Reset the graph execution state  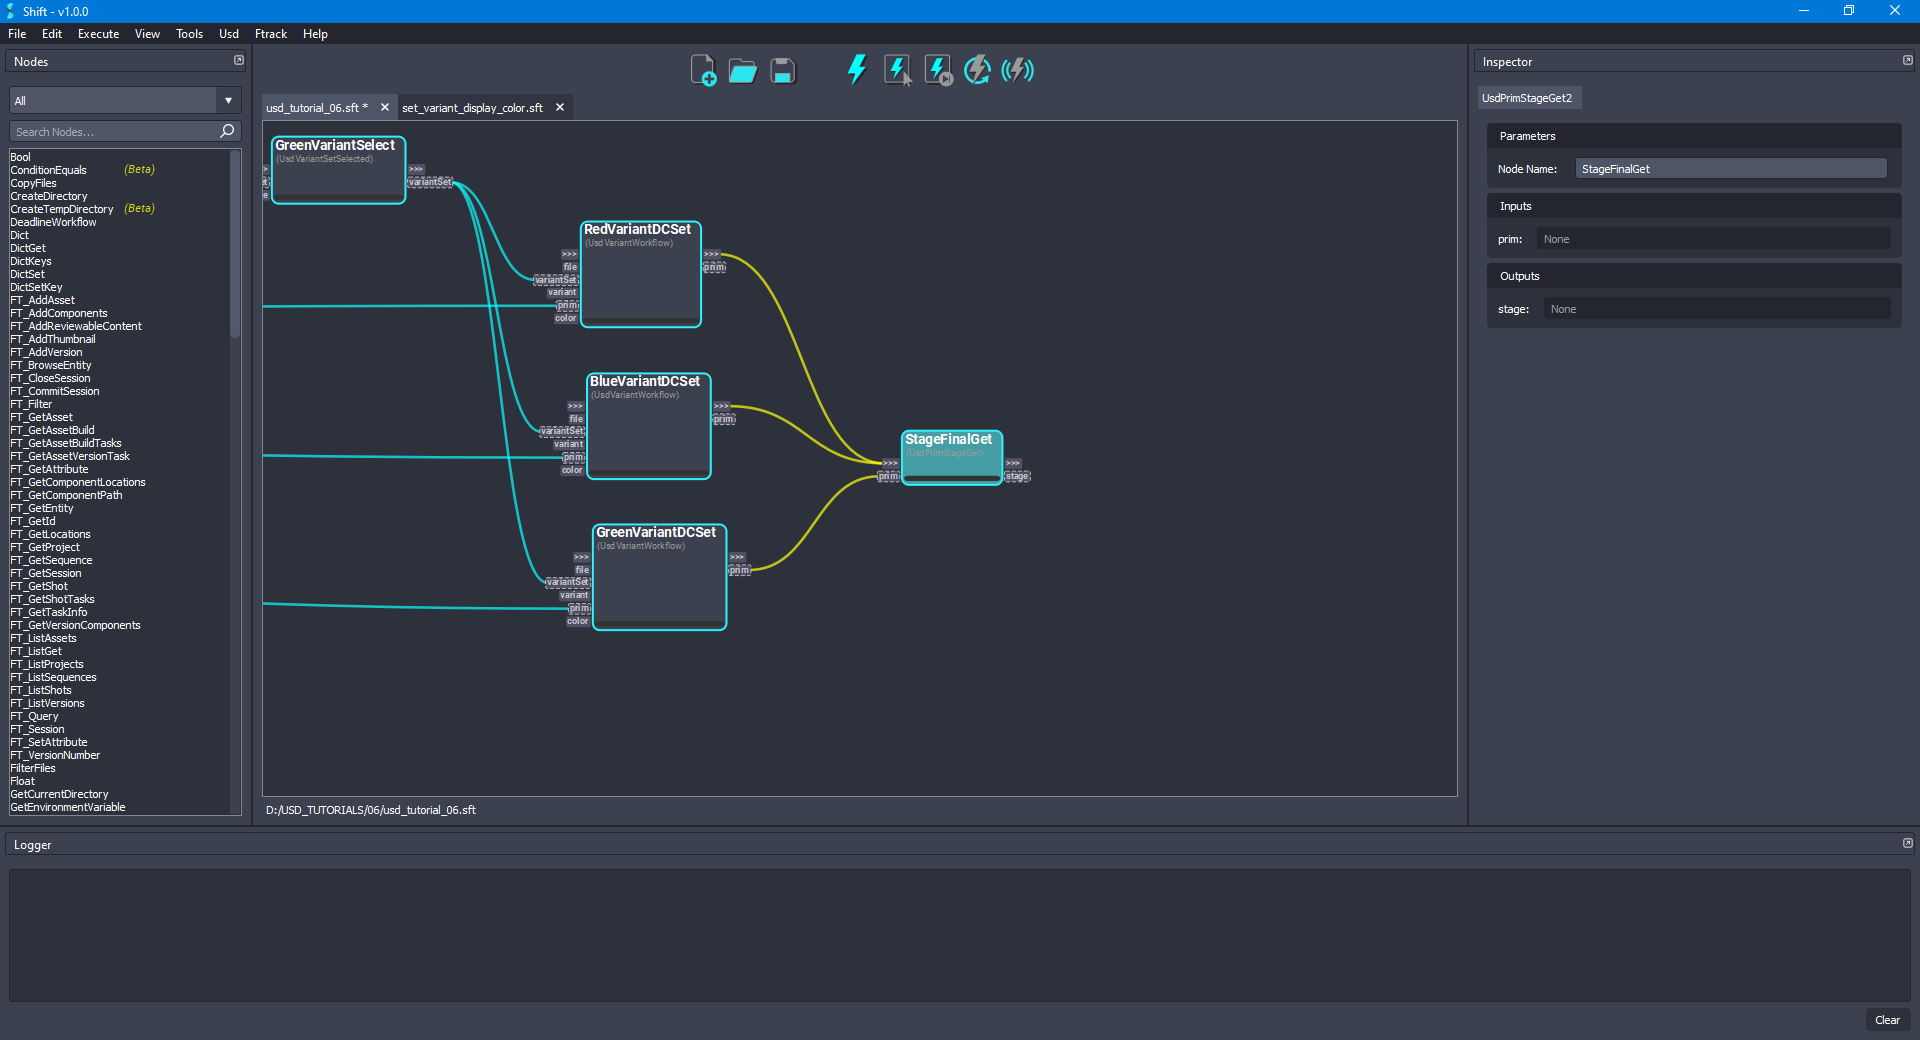point(976,70)
